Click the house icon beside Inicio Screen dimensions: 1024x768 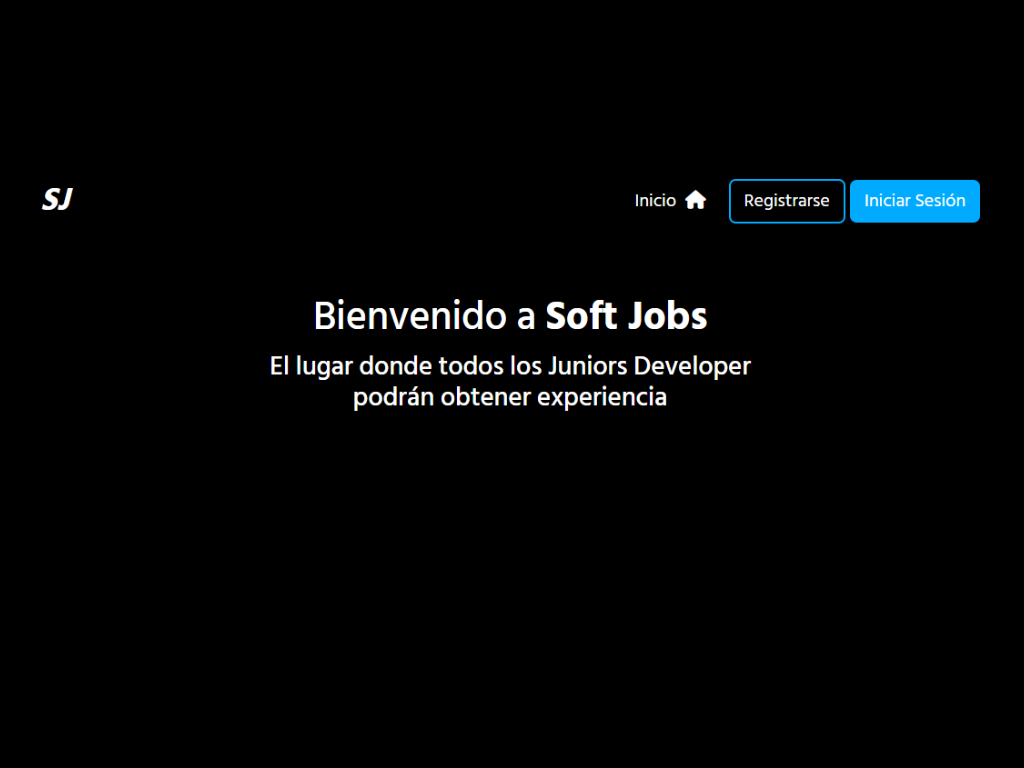click(695, 200)
